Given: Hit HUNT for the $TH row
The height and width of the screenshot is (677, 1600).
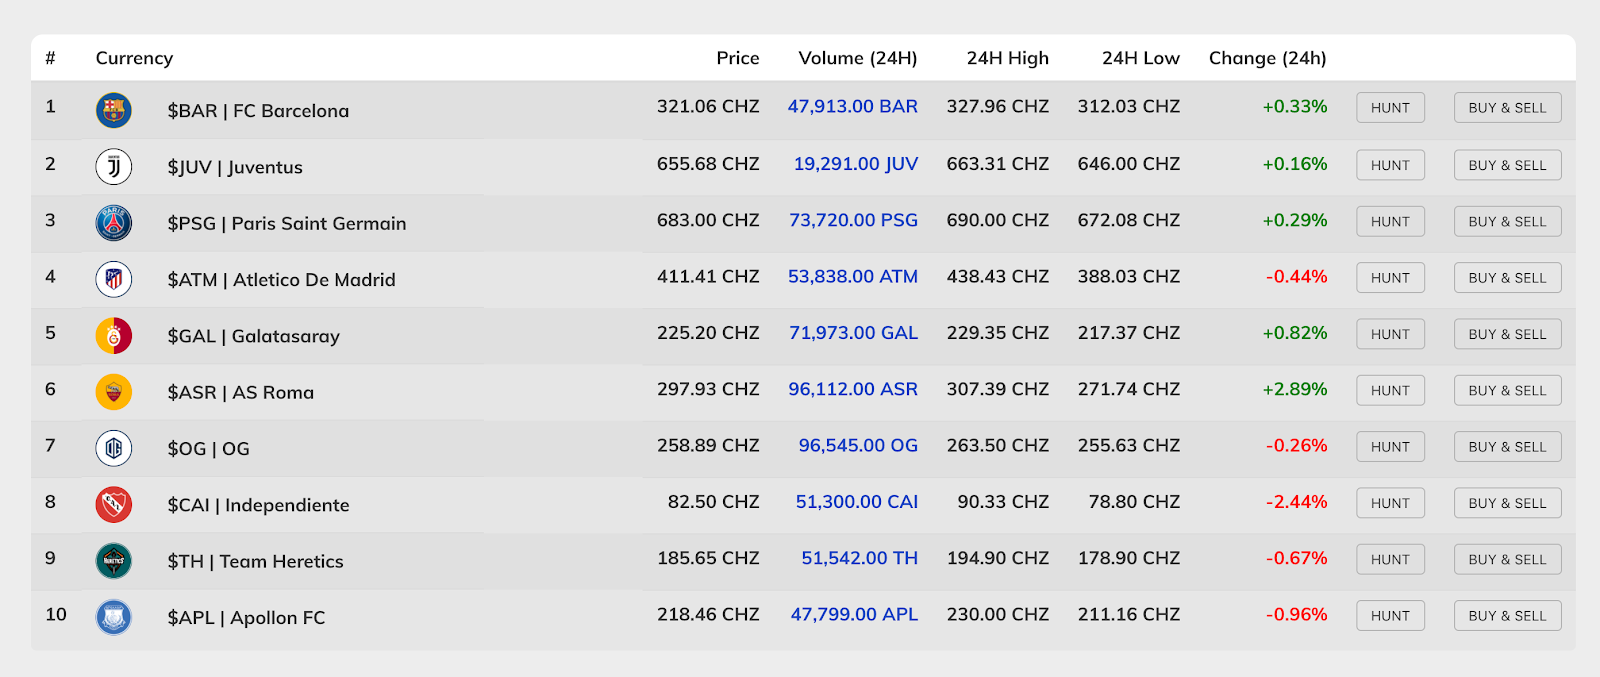Looking at the screenshot, I should point(1390,560).
